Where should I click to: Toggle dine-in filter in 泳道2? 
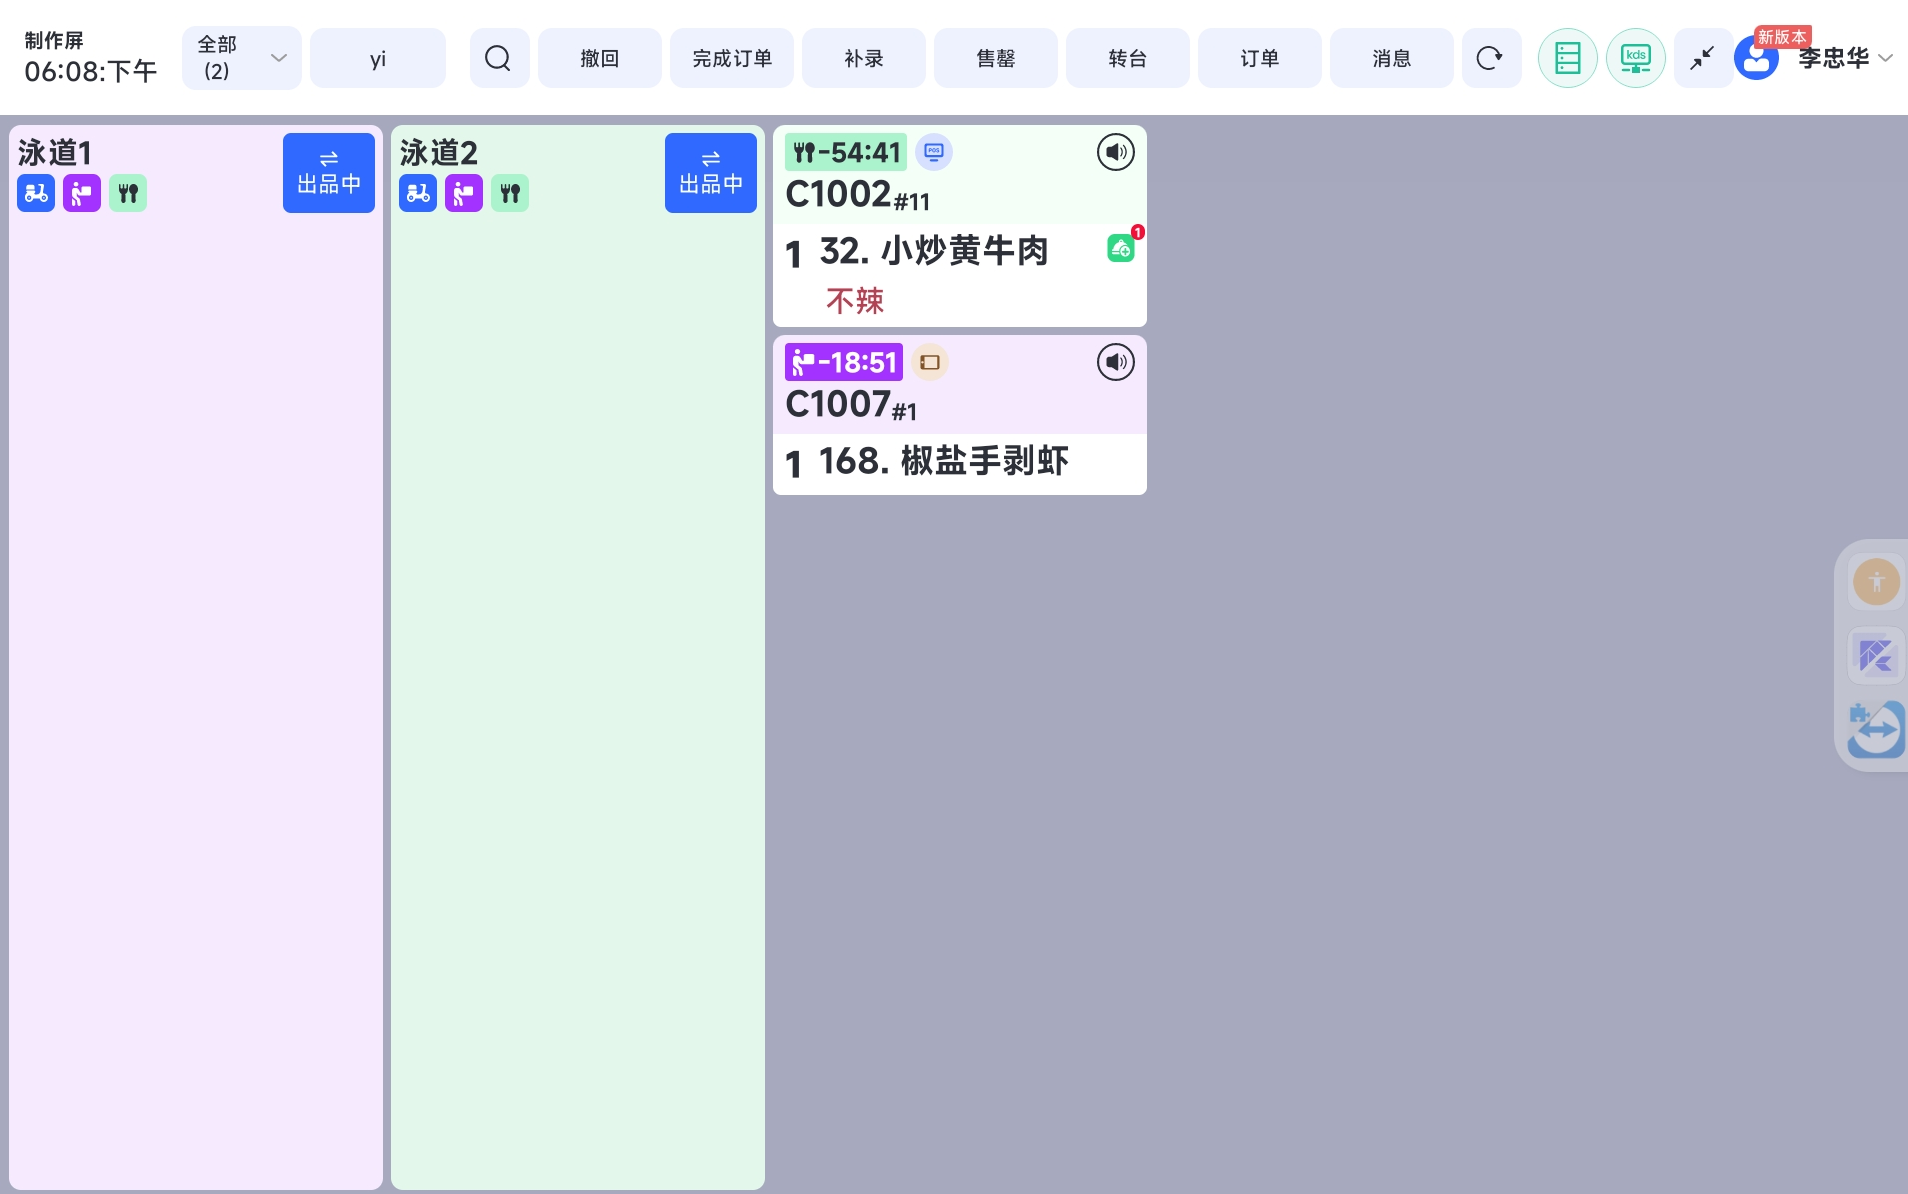pos(510,193)
